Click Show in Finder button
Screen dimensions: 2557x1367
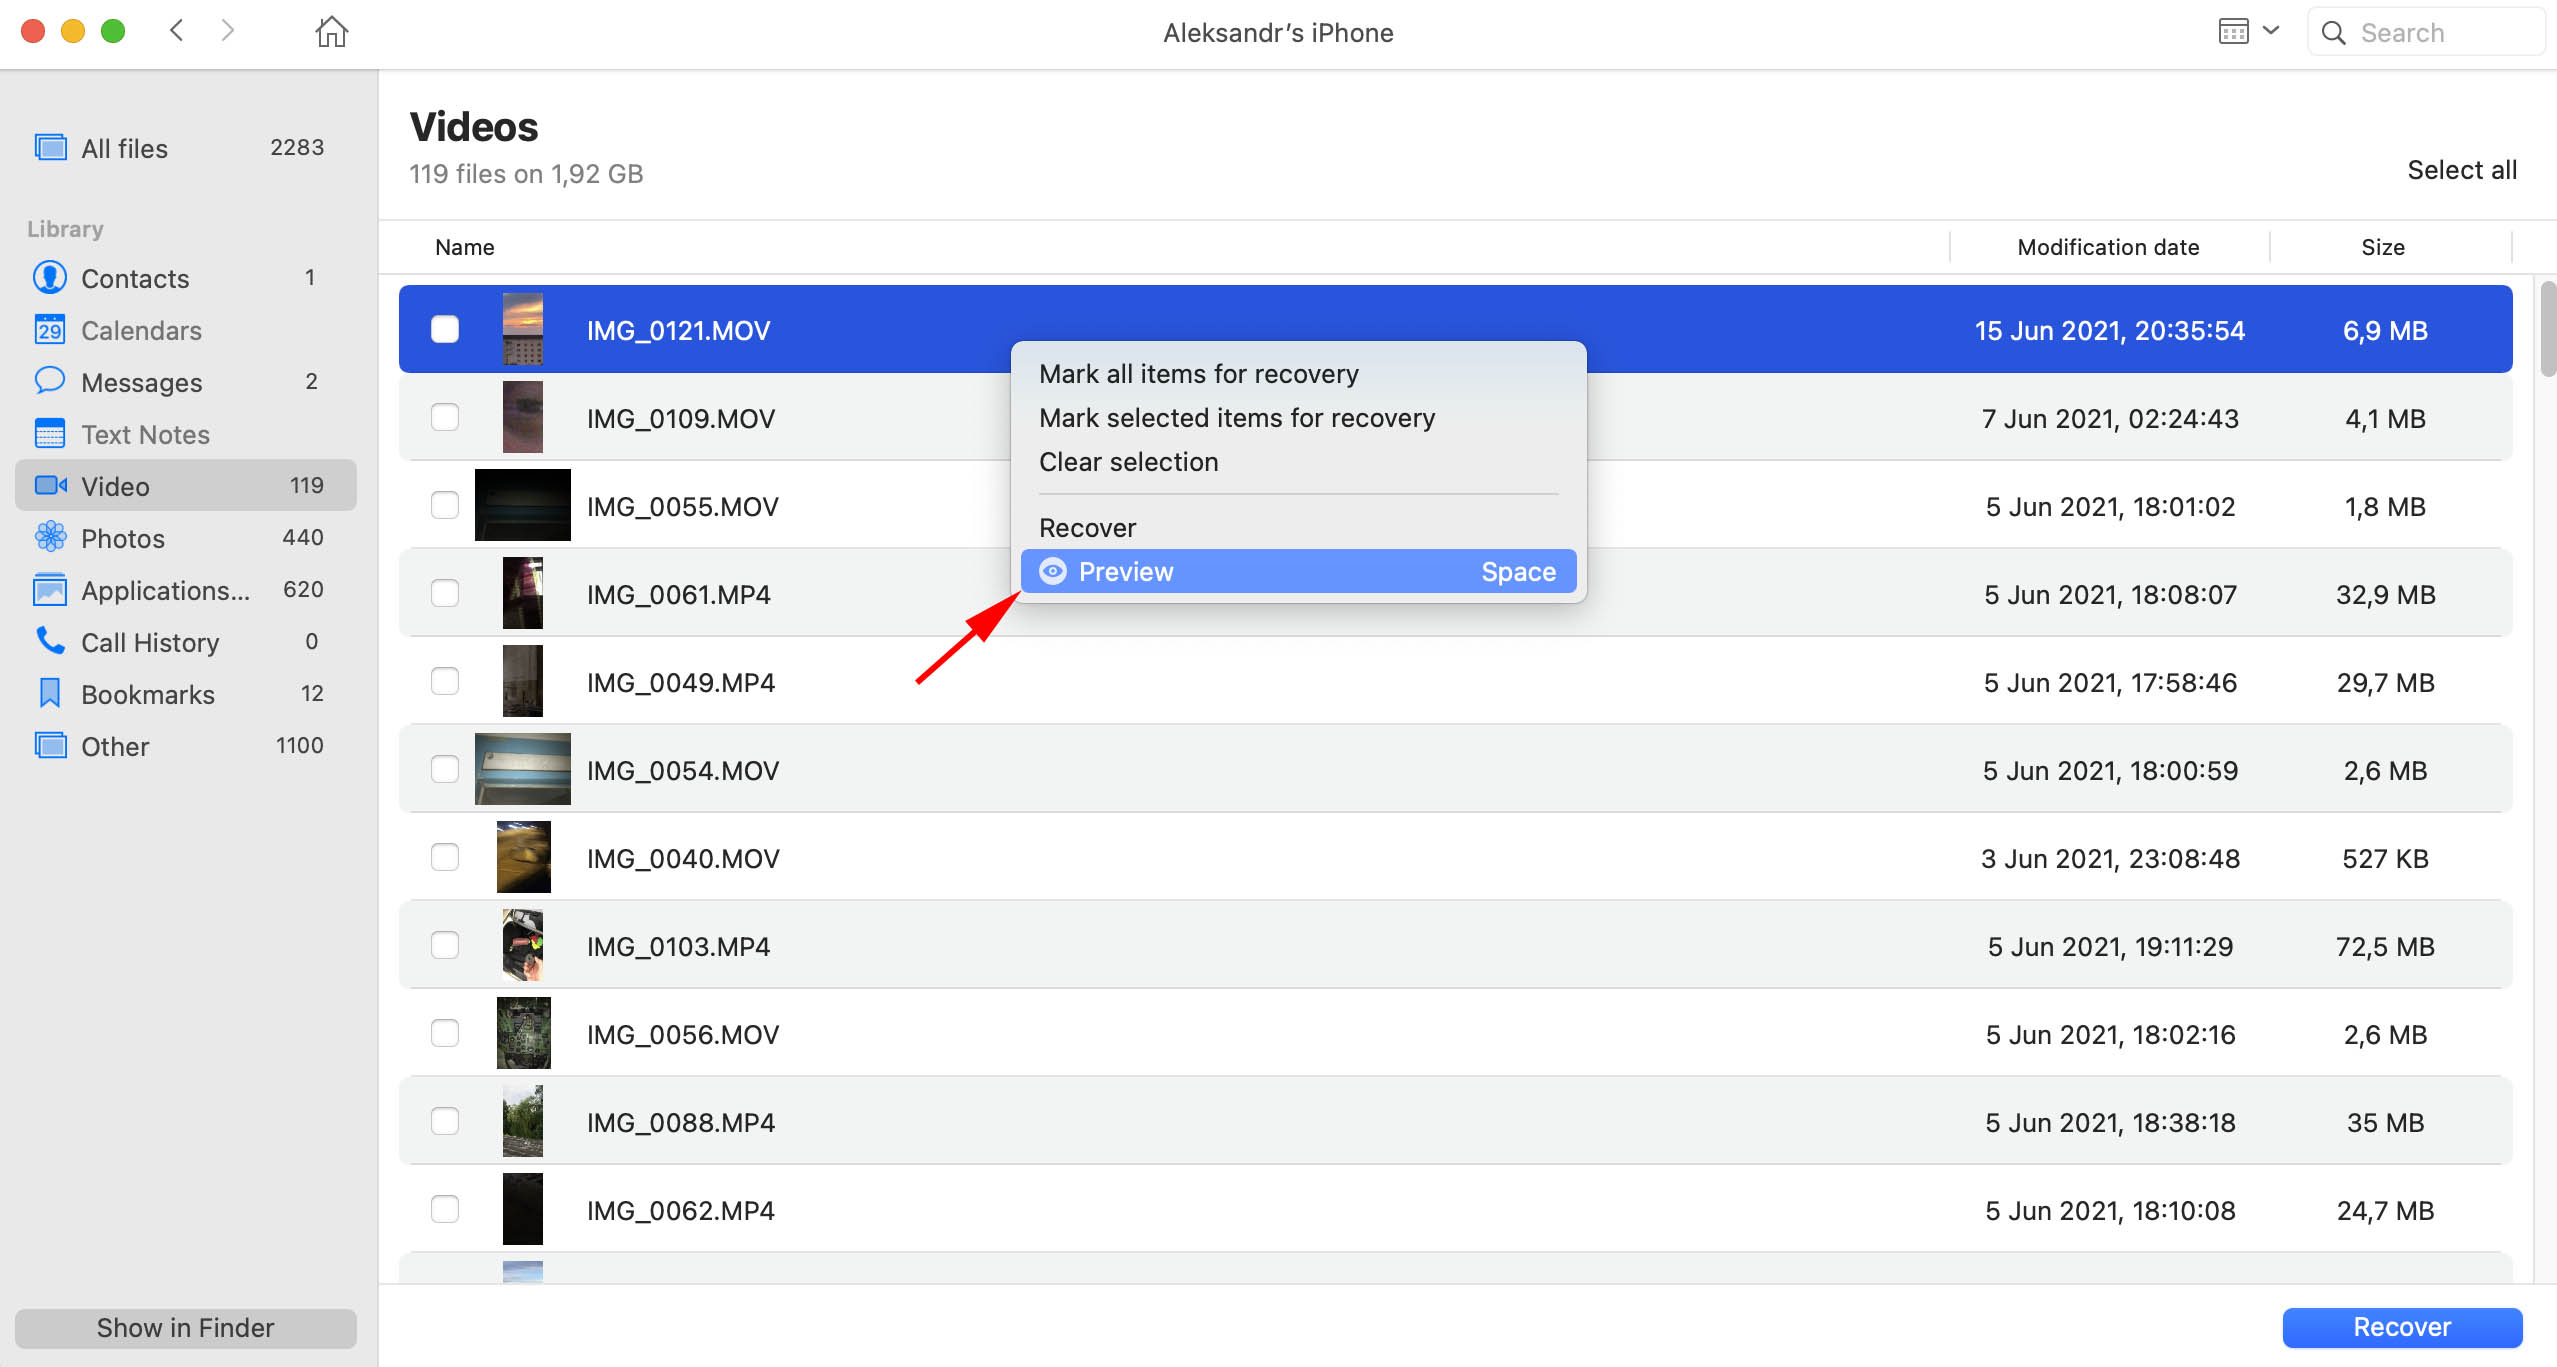pos(186,1326)
